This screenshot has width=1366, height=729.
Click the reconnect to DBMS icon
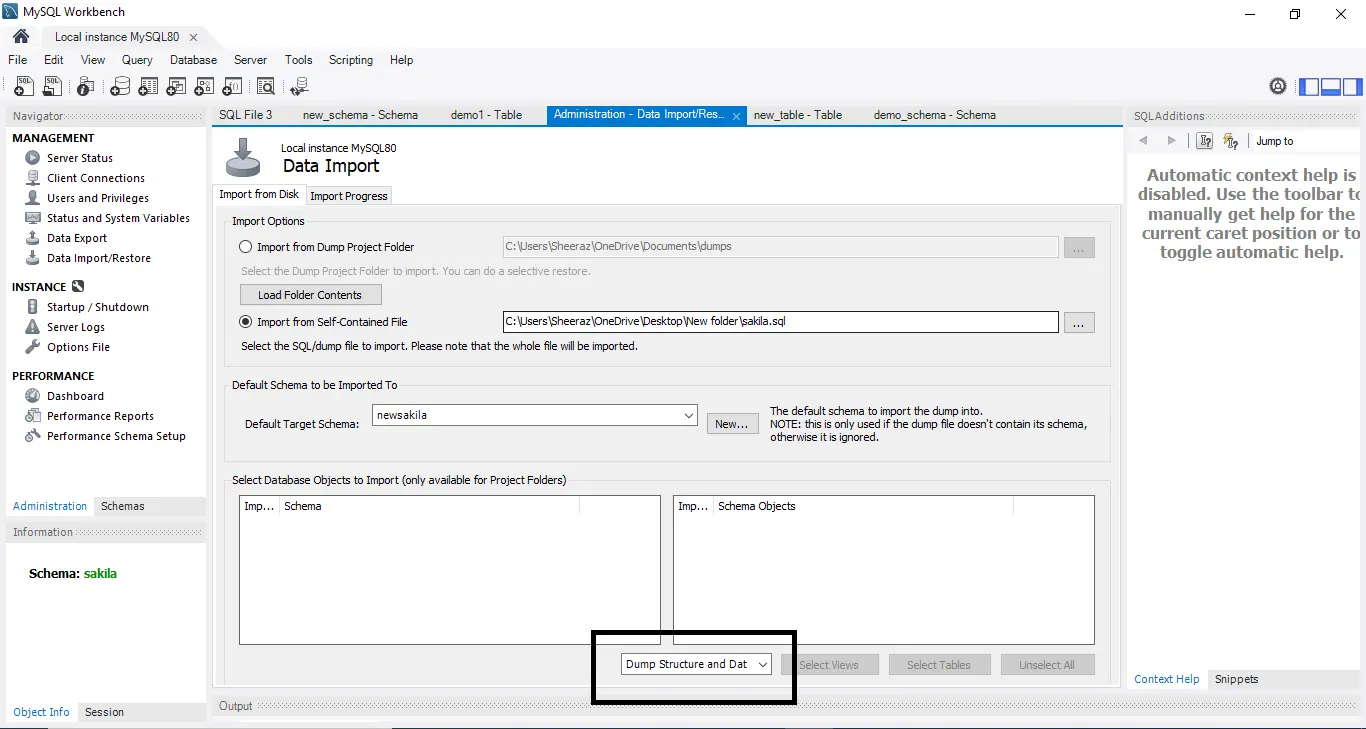[x=299, y=87]
